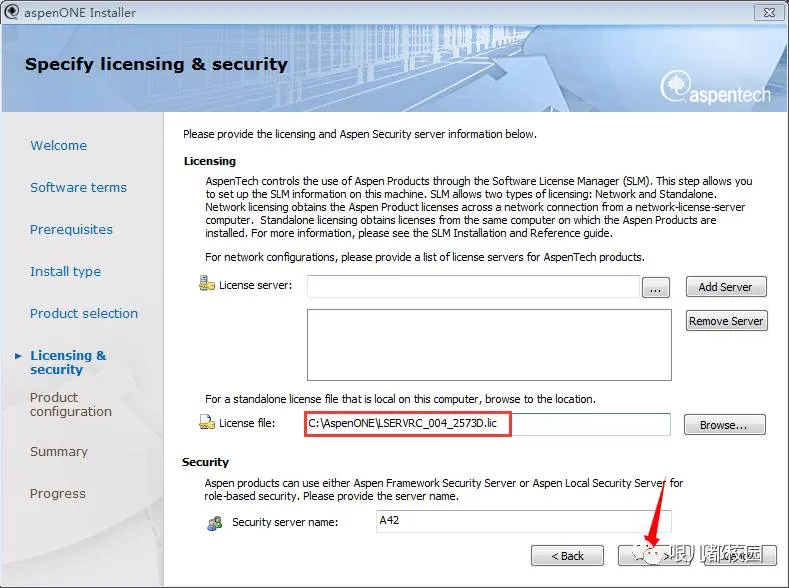This screenshot has width=789, height=588.
Task: Click inside the license servers list box
Action: click(x=489, y=345)
